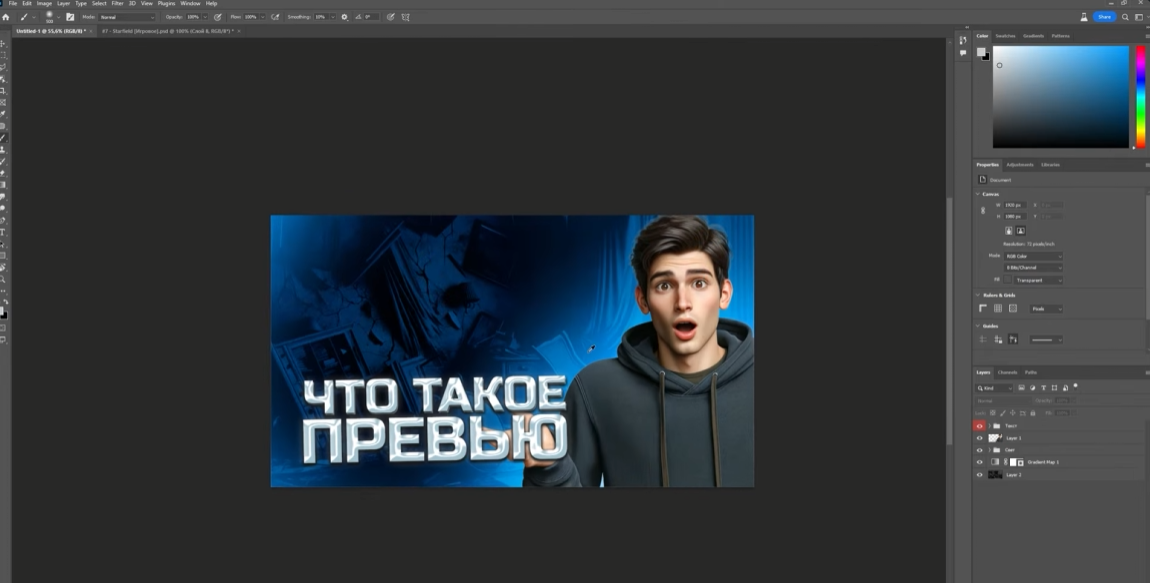Filter layers by shape layers icon
This screenshot has width=1150, height=583.
[x=1055, y=388]
